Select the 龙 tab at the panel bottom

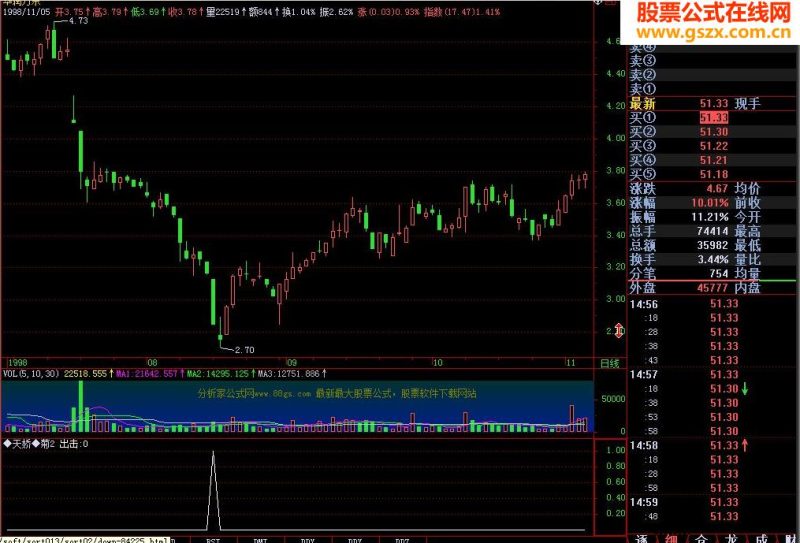pyautogui.click(x=731, y=538)
